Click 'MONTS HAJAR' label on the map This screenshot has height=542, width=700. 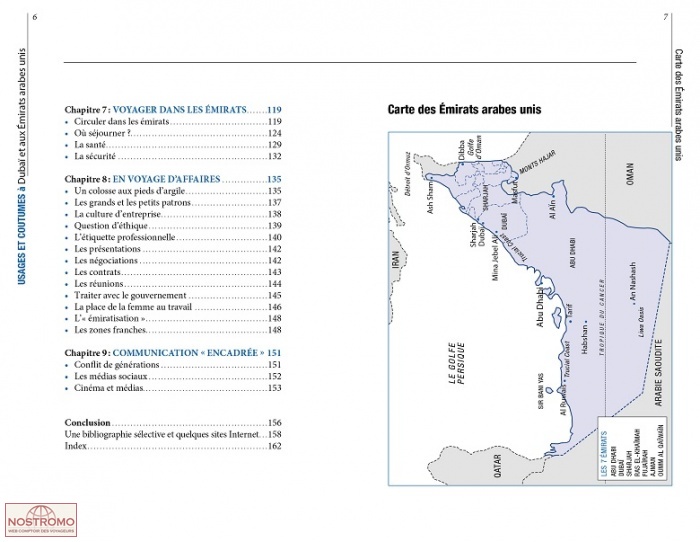coord(538,163)
